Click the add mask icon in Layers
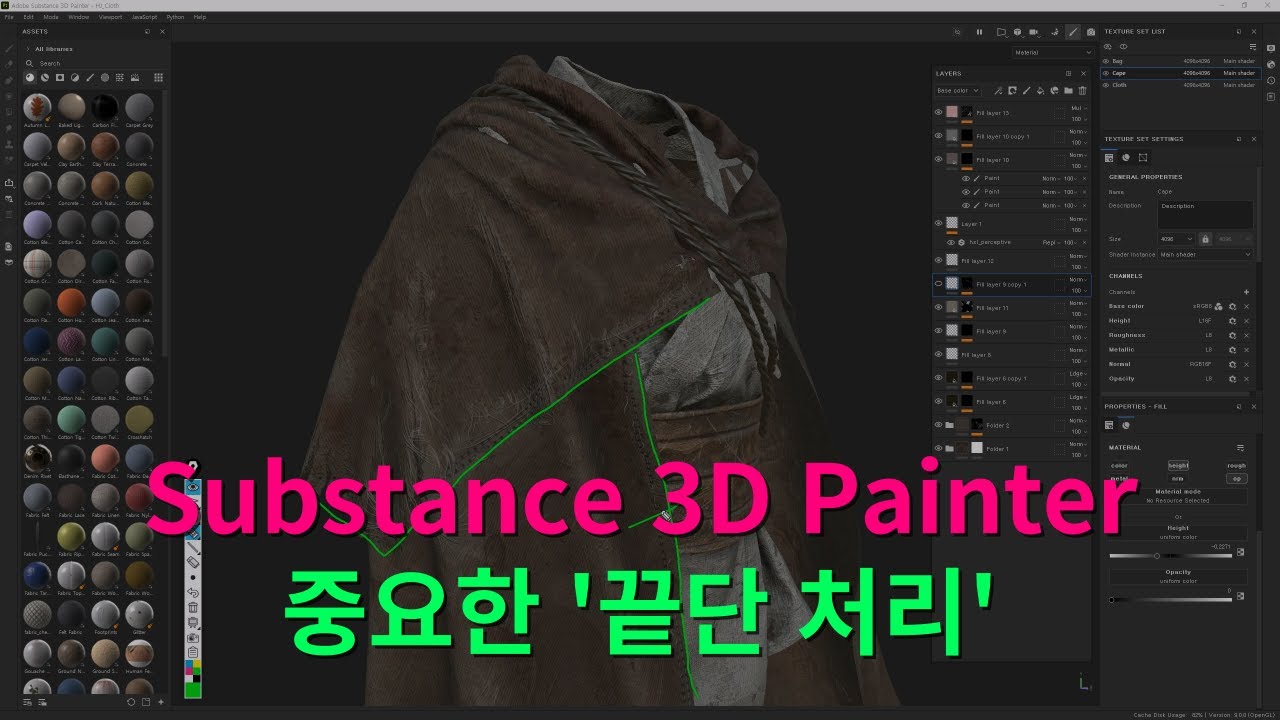This screenshot has height=720, width=1280. [x=1012, y=91]
